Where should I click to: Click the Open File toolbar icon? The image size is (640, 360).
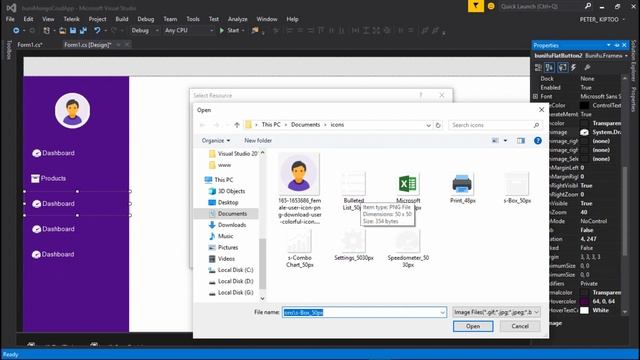(62, 31)
